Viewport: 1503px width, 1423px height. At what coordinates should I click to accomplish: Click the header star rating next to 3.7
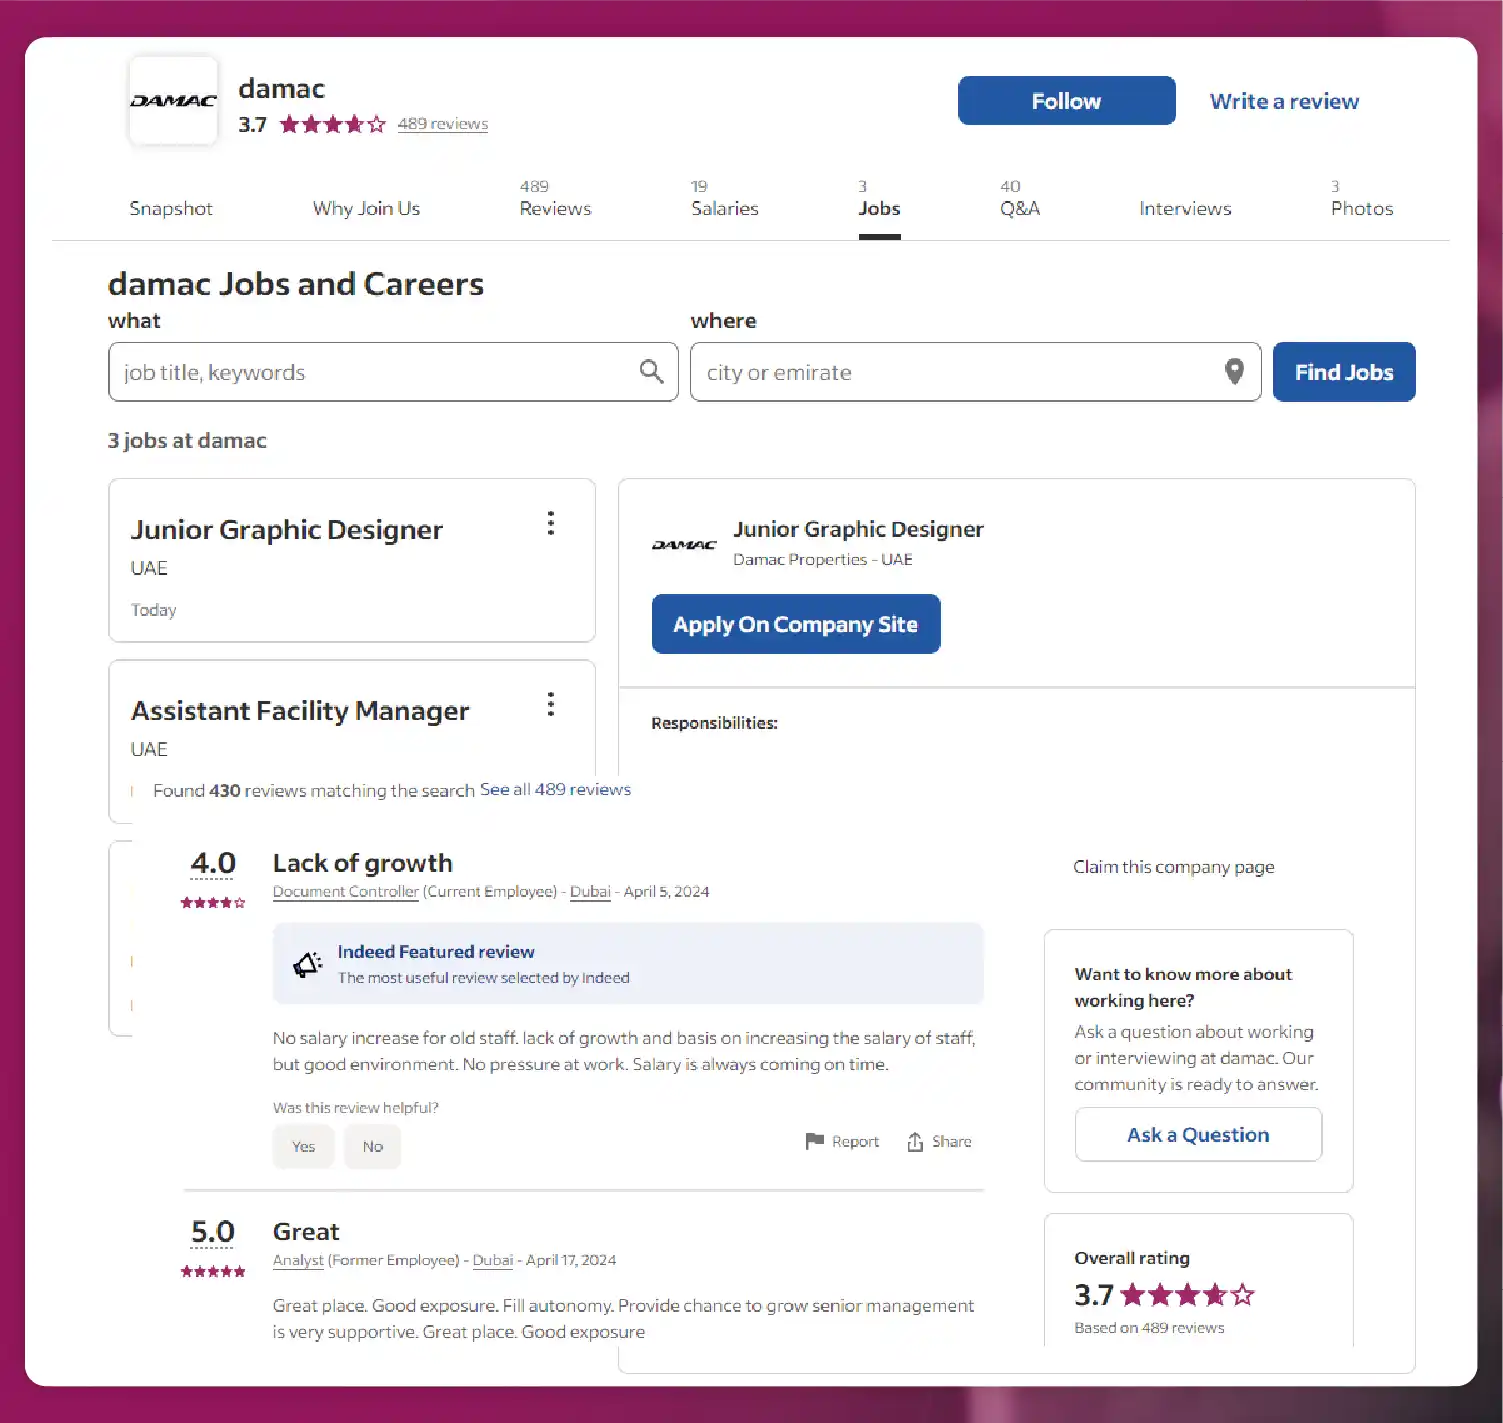click(x=332, y=124)
